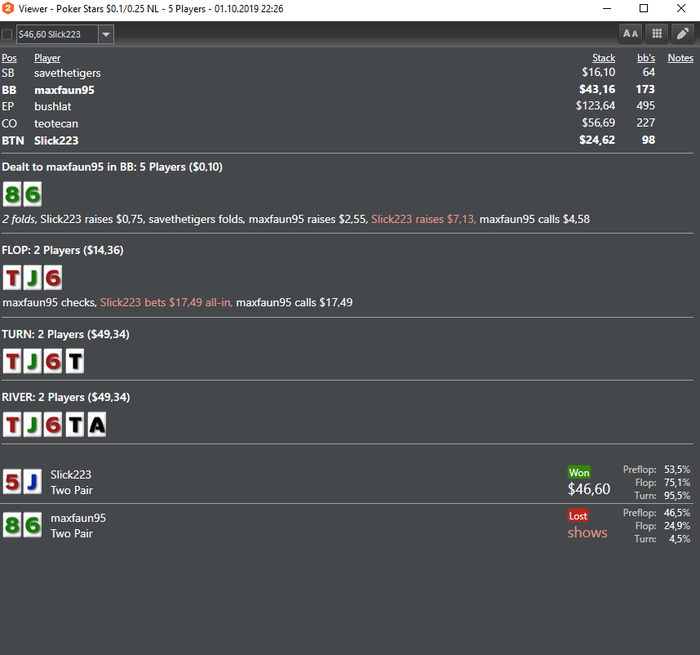Viewport: 700px width, 655px height.
Task: Open the grid layout icon
Action: (657, 34)
